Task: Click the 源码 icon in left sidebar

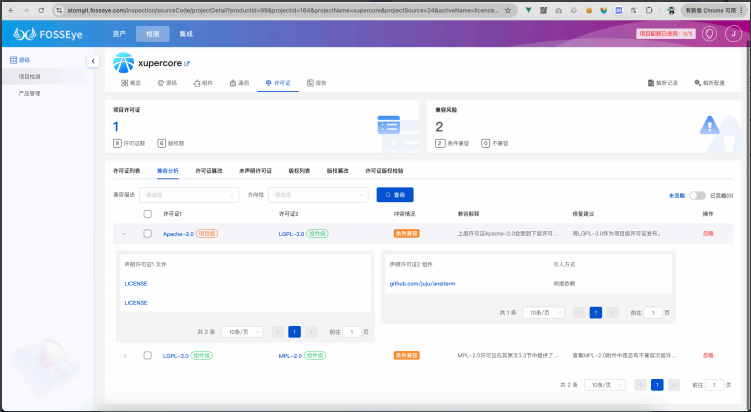Action: point(13,60)
